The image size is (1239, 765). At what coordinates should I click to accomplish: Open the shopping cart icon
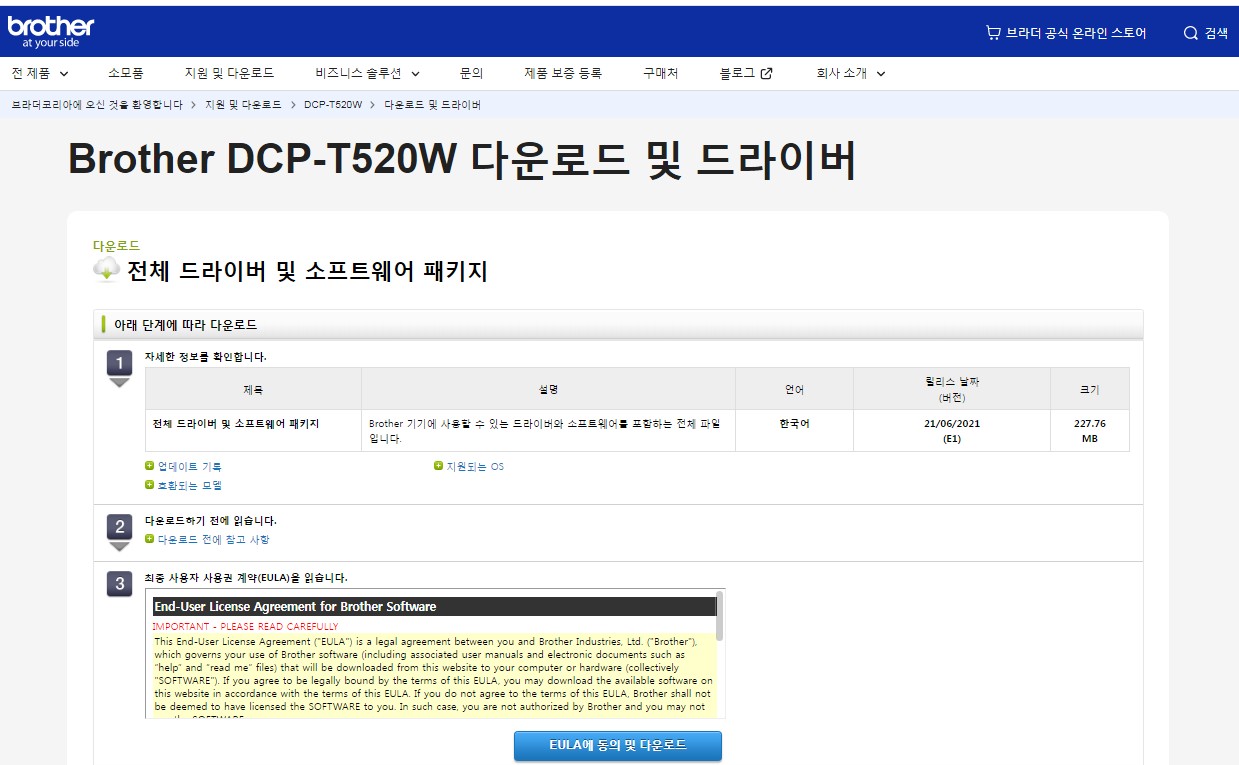click(993, 33)
